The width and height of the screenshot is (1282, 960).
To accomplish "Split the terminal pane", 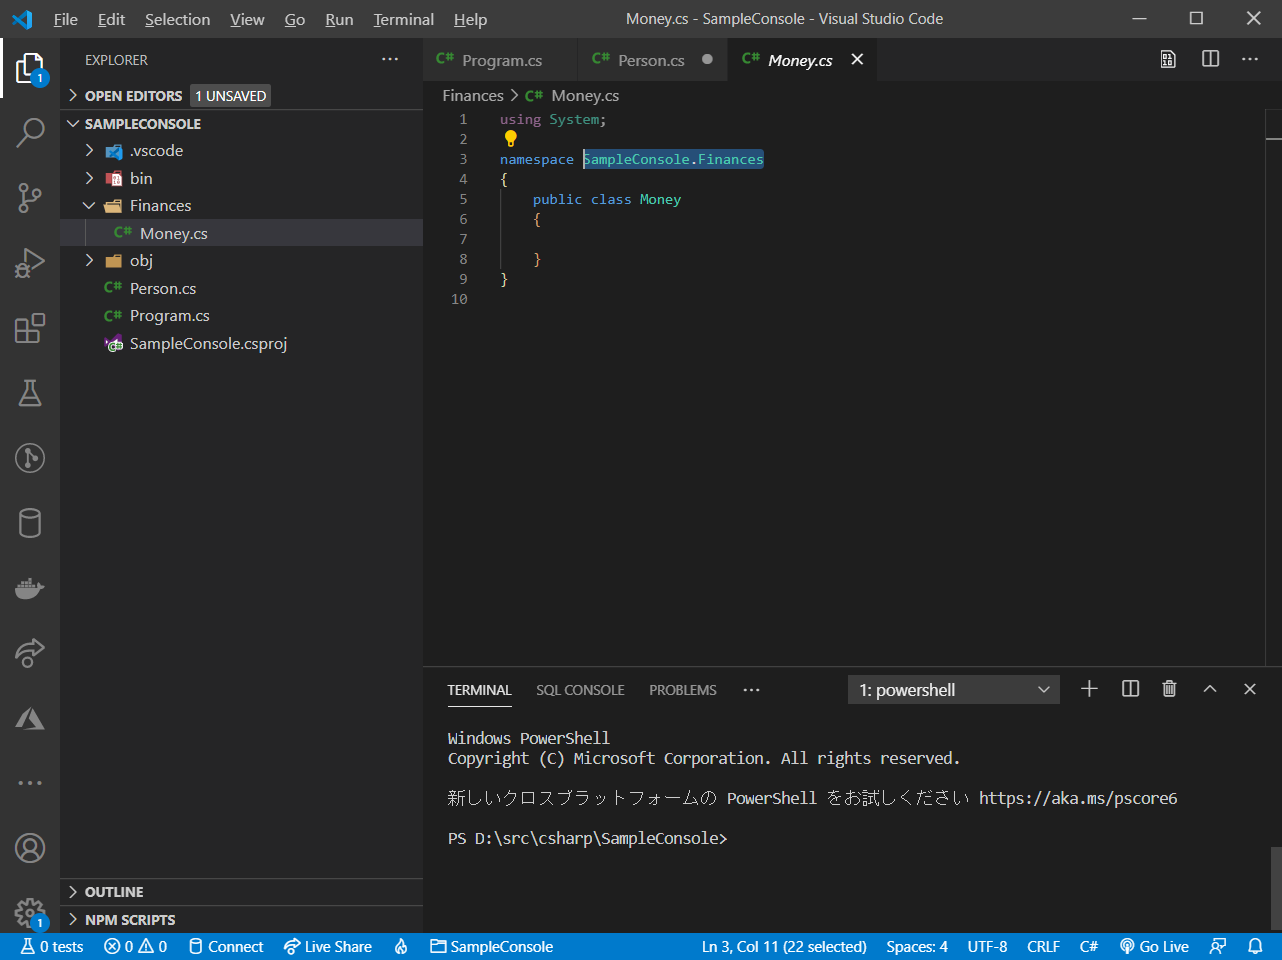I will (1130, 689).
